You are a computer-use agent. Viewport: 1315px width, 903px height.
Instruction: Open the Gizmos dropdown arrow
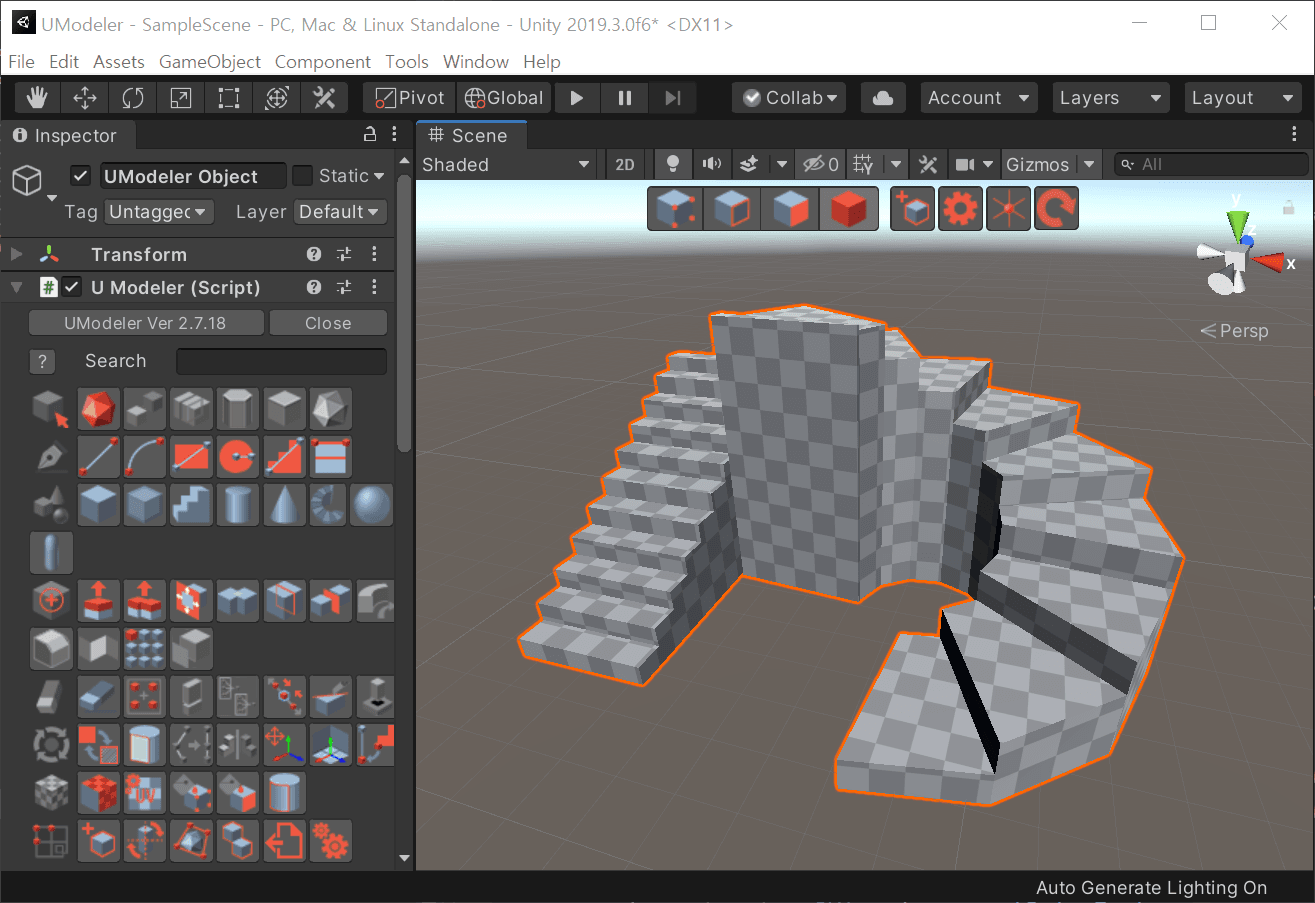(x=1090, y=165)
